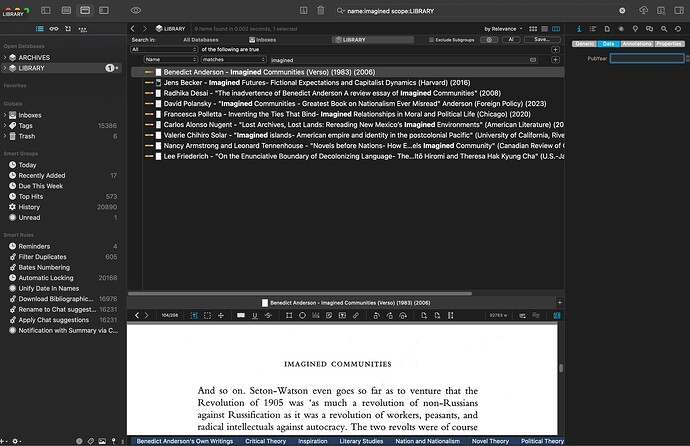The height and width of the screenshot is (446, 690).
Task: Toggle the AI search button
Action: click(511, 40)
